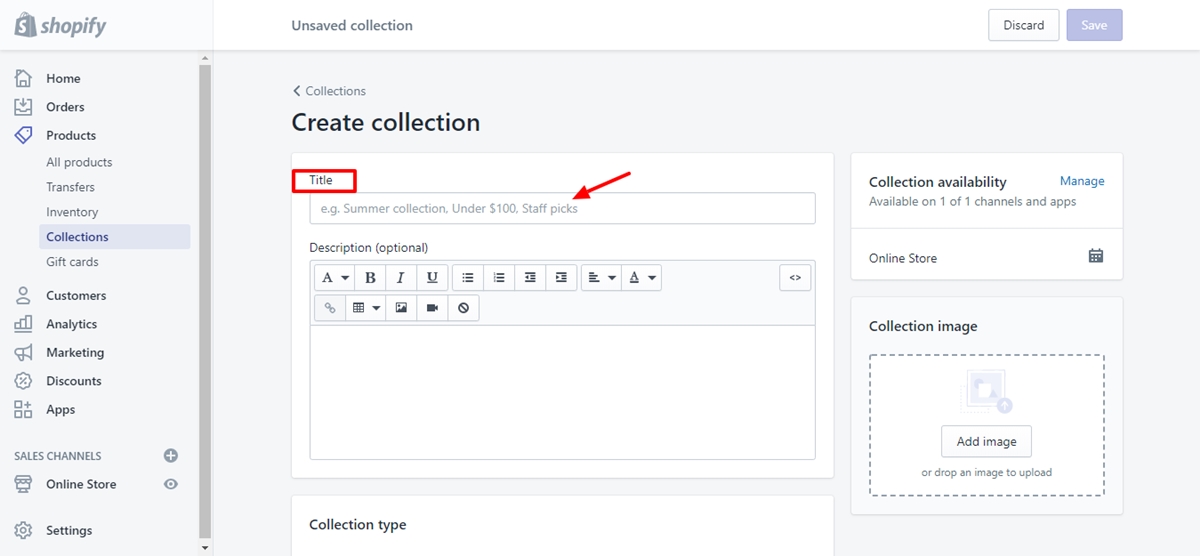Open Online Store sales channel
1200x556 pixels.
[x=81, y=484]
